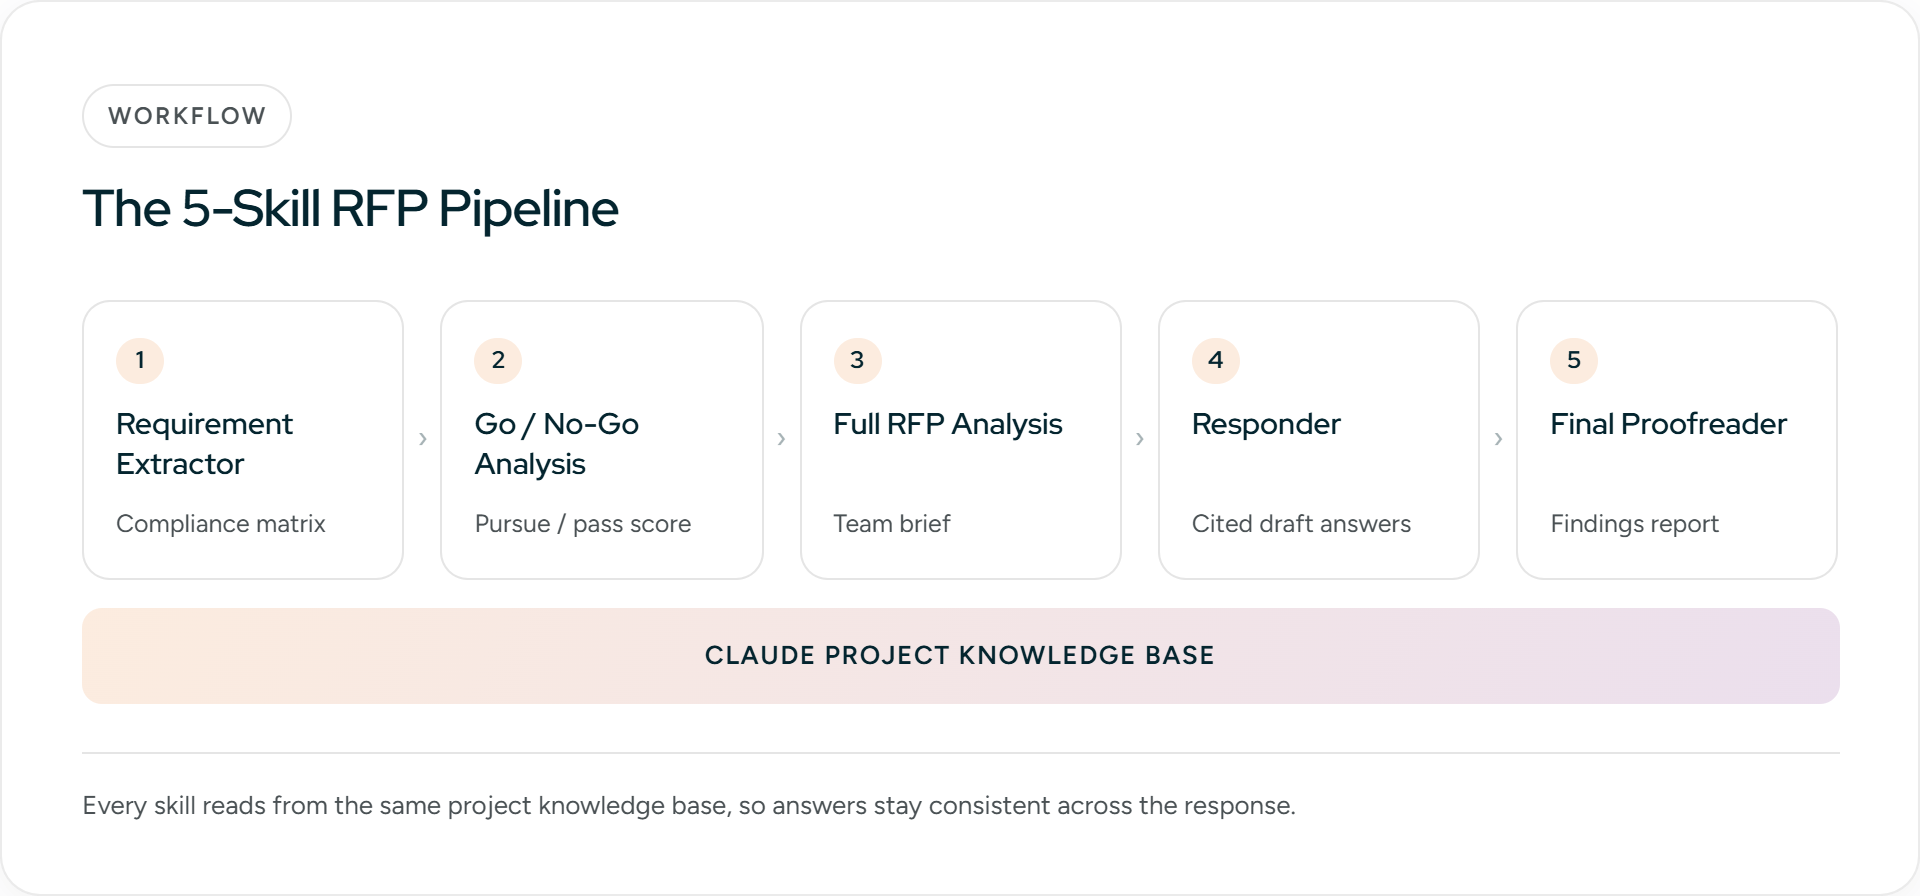Click the step 4 number badge
Screen dimensions: 1920x896
(x=1215, y=360)
